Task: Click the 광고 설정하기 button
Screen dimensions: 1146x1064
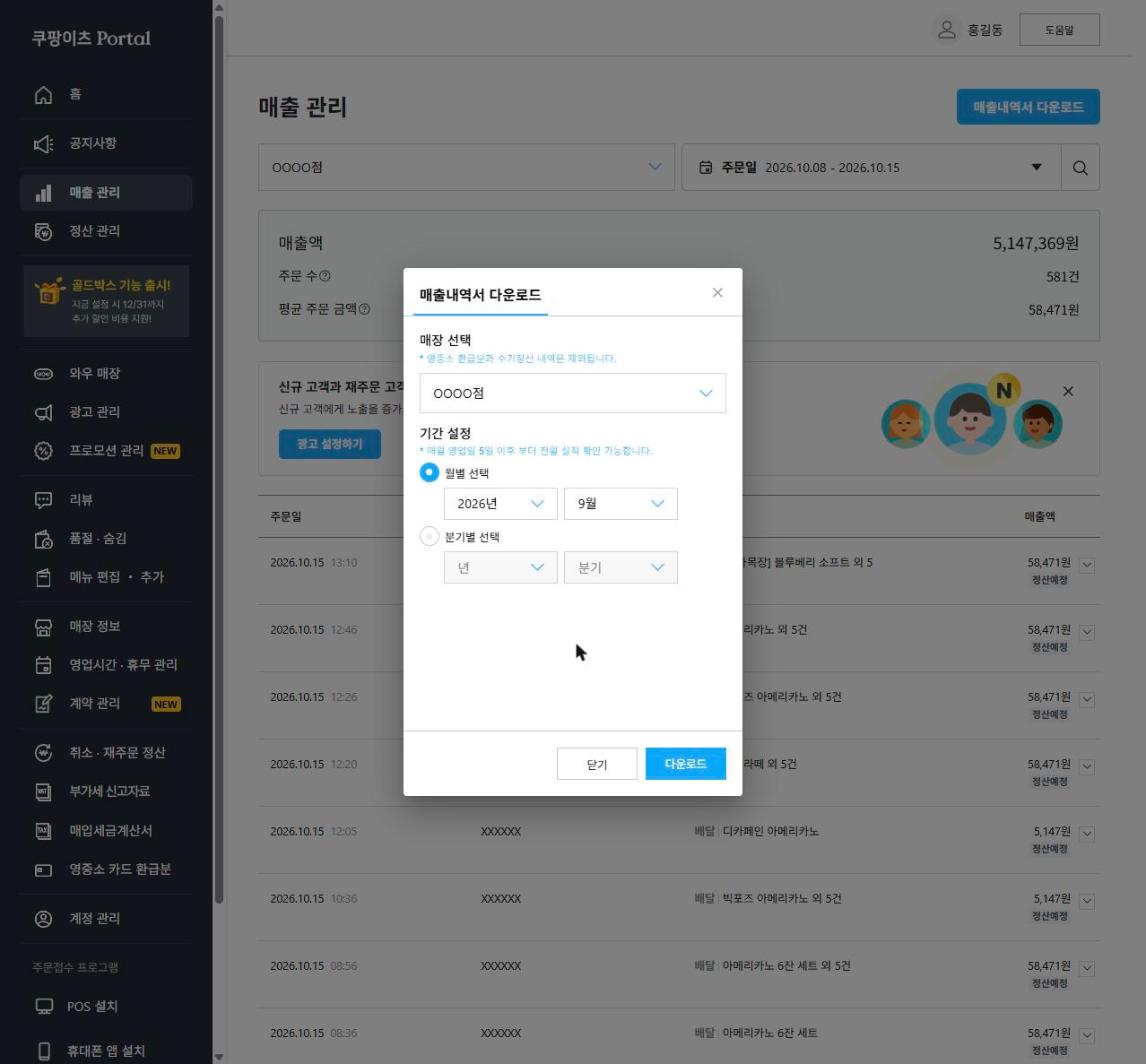Action: (x=330, y=444)
